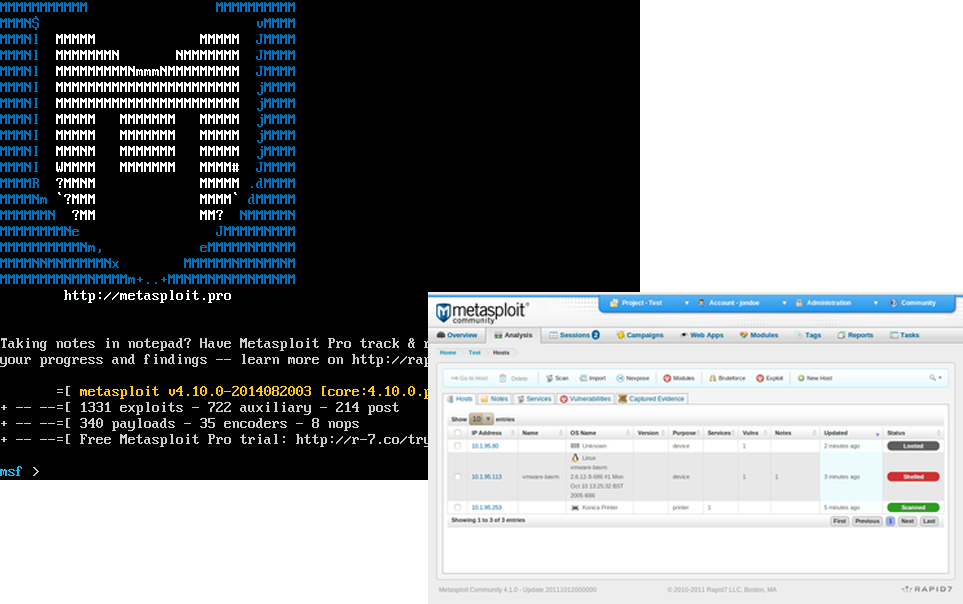Select the Analysis tab

coord(513,335)
